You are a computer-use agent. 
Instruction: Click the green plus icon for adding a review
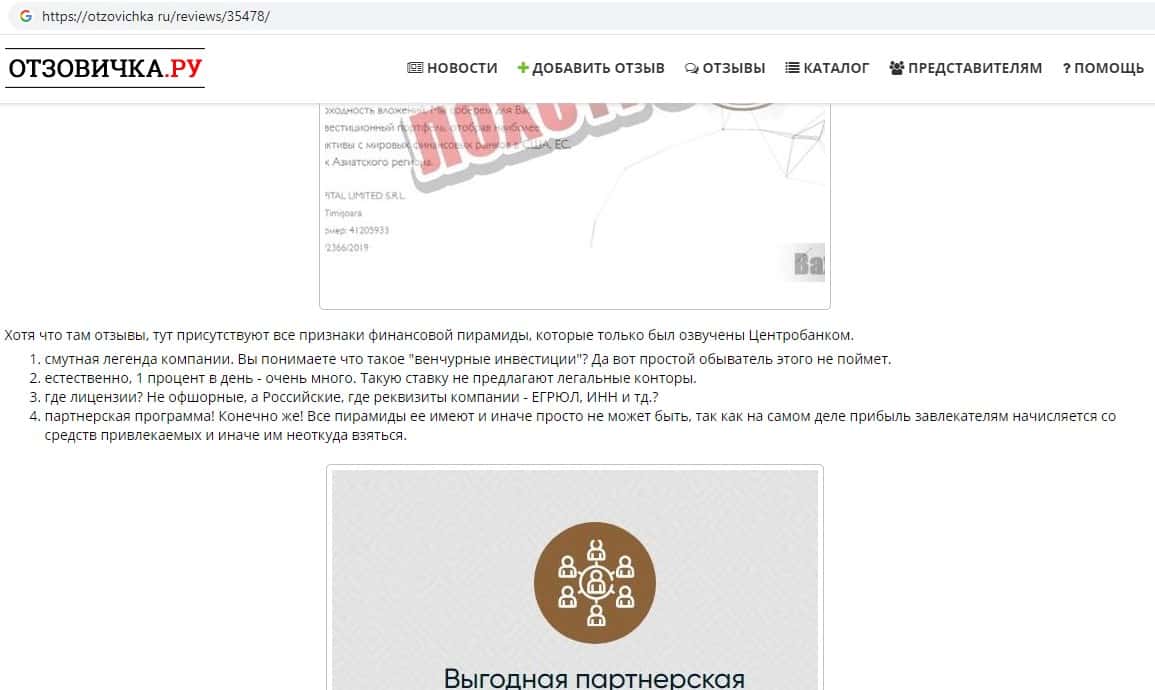click(523, 68)
